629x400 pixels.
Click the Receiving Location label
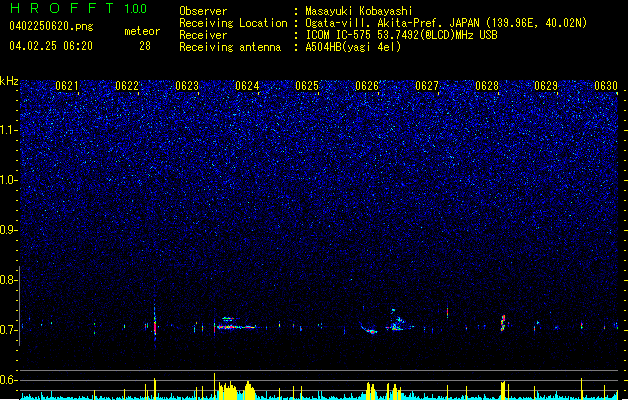[x=233, y=23]
